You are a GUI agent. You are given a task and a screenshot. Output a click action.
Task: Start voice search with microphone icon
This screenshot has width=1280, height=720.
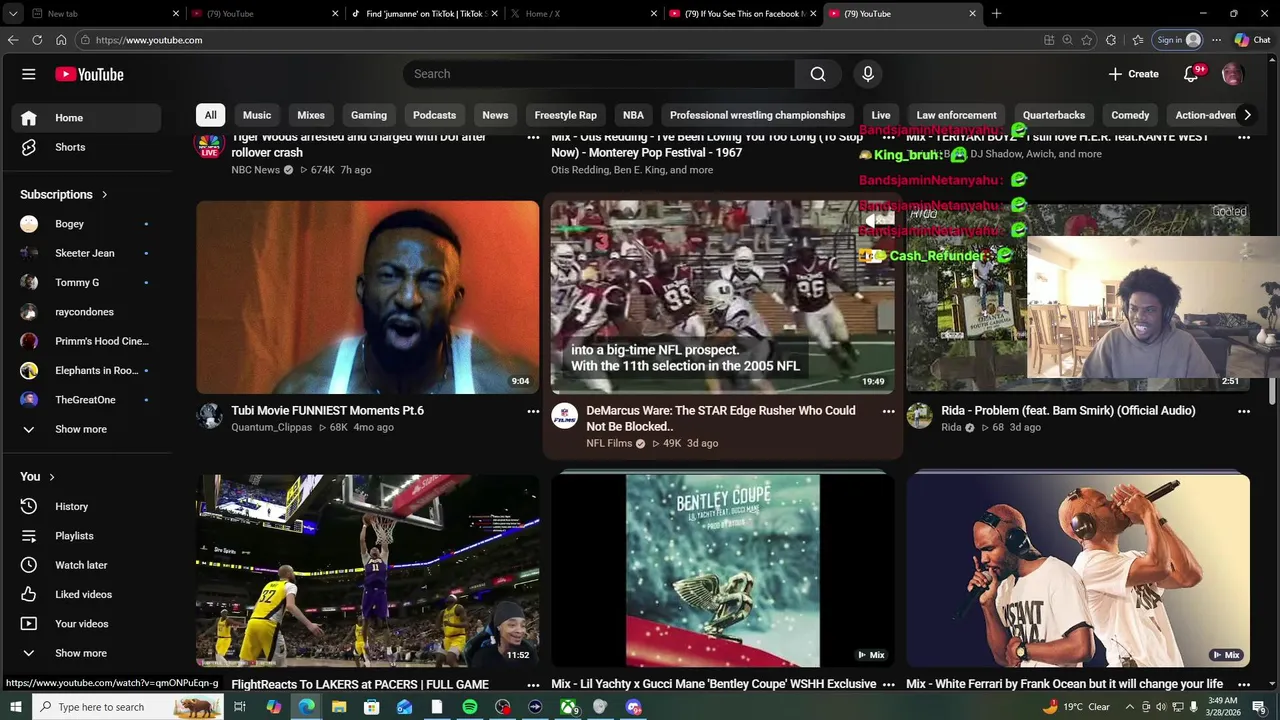coord(868,74)
